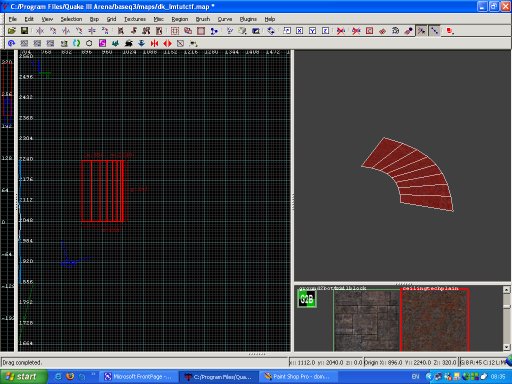Click the red C patch bounding box icon
Image resolution: width=512 pixels, height=384 pixels.
(x=369, y=31)
